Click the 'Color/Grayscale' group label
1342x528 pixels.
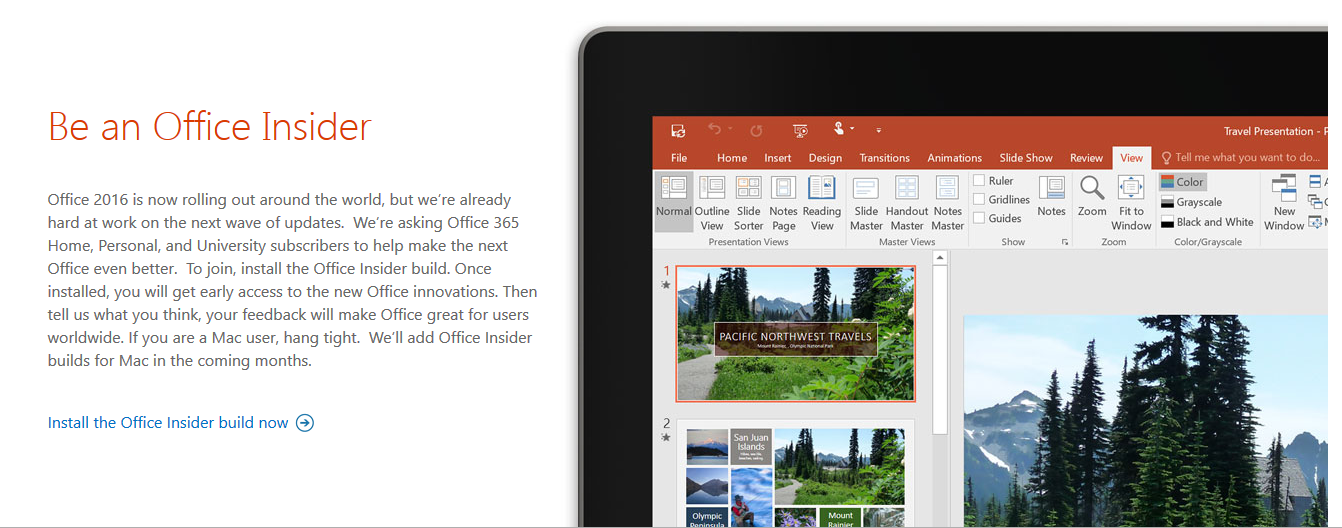point(1208,242)
